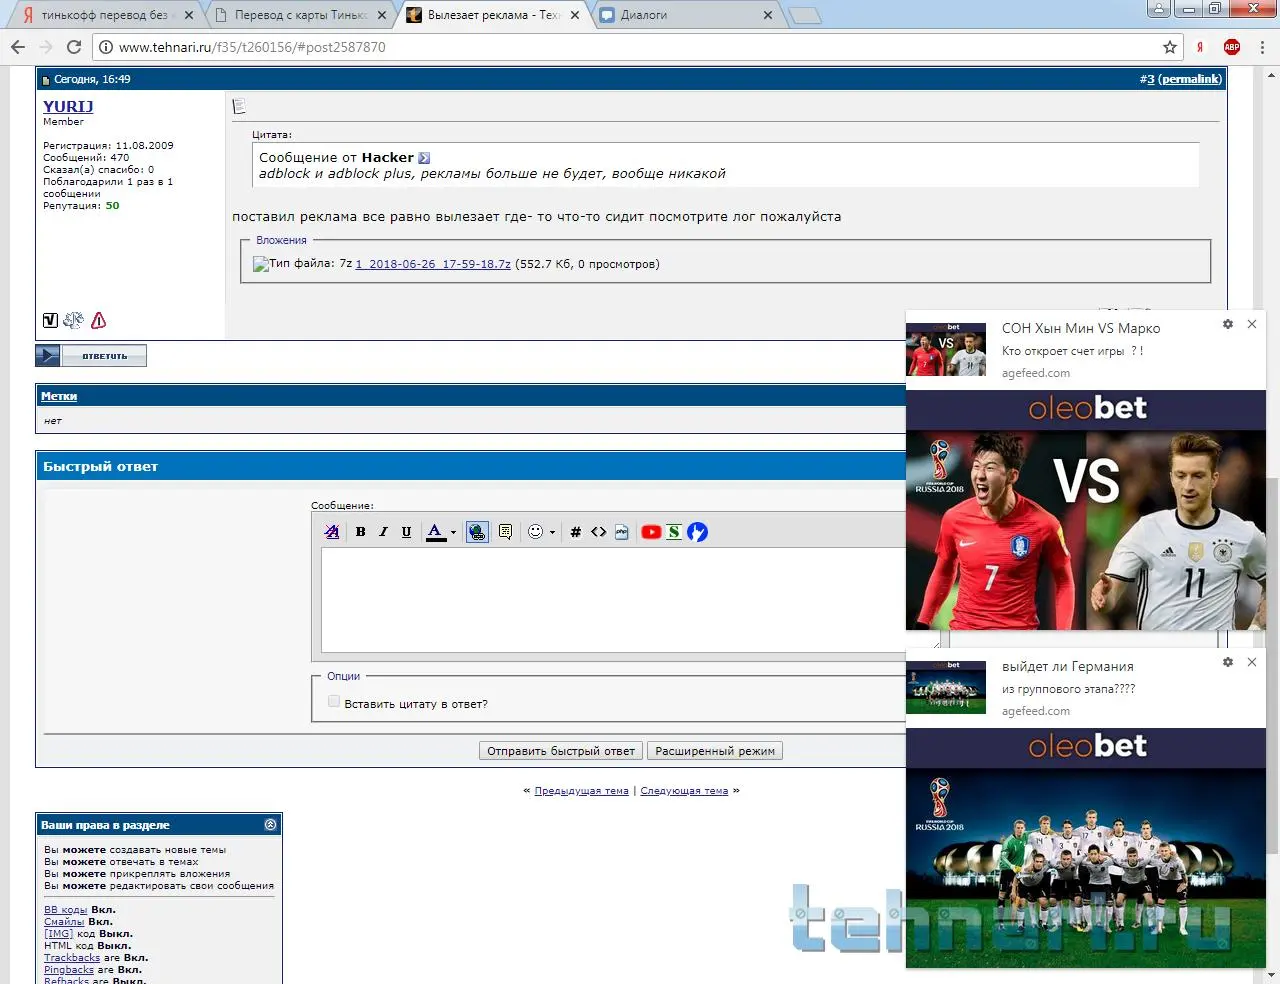Viewport: 1280px width, 984px height.
Task: Switch to the 'Диалоги' tab
Action: (685, 15)
